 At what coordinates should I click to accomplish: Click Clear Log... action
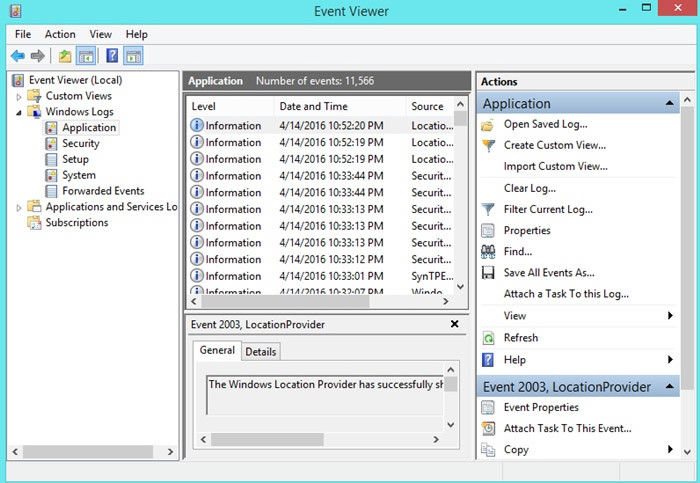coord(530,188)
